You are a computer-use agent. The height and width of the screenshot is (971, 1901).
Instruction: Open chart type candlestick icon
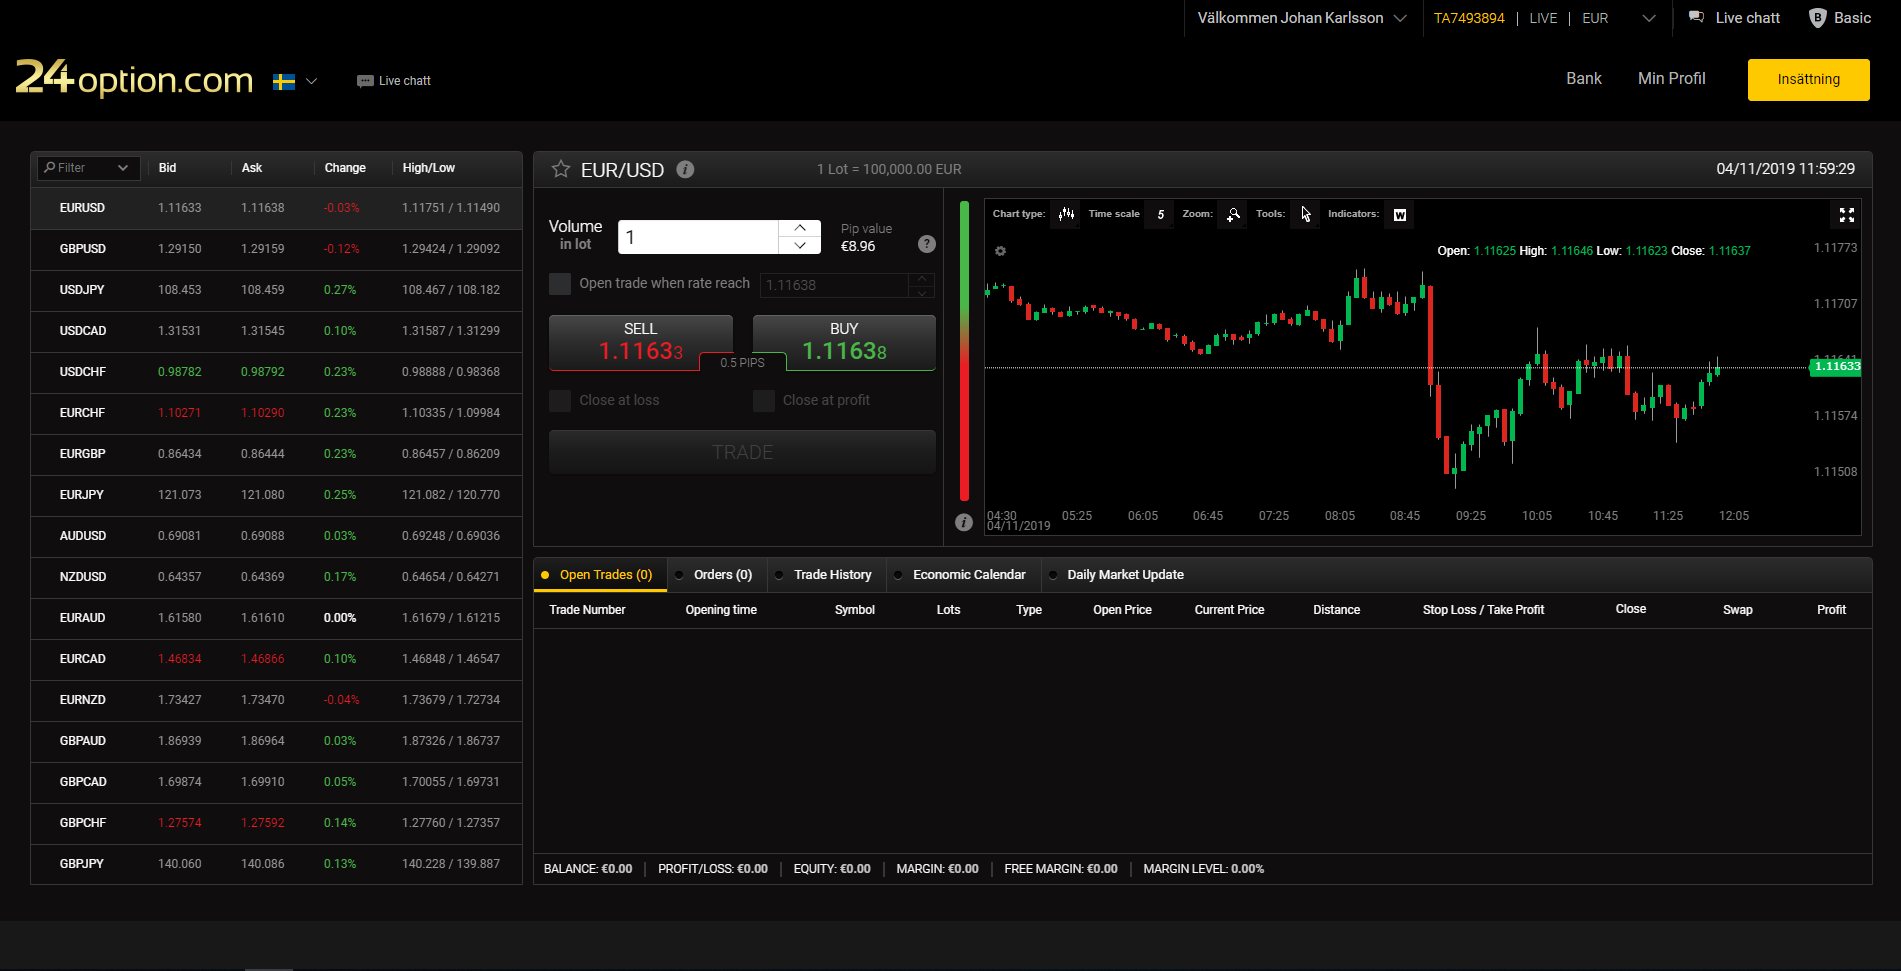point(1066,214)
